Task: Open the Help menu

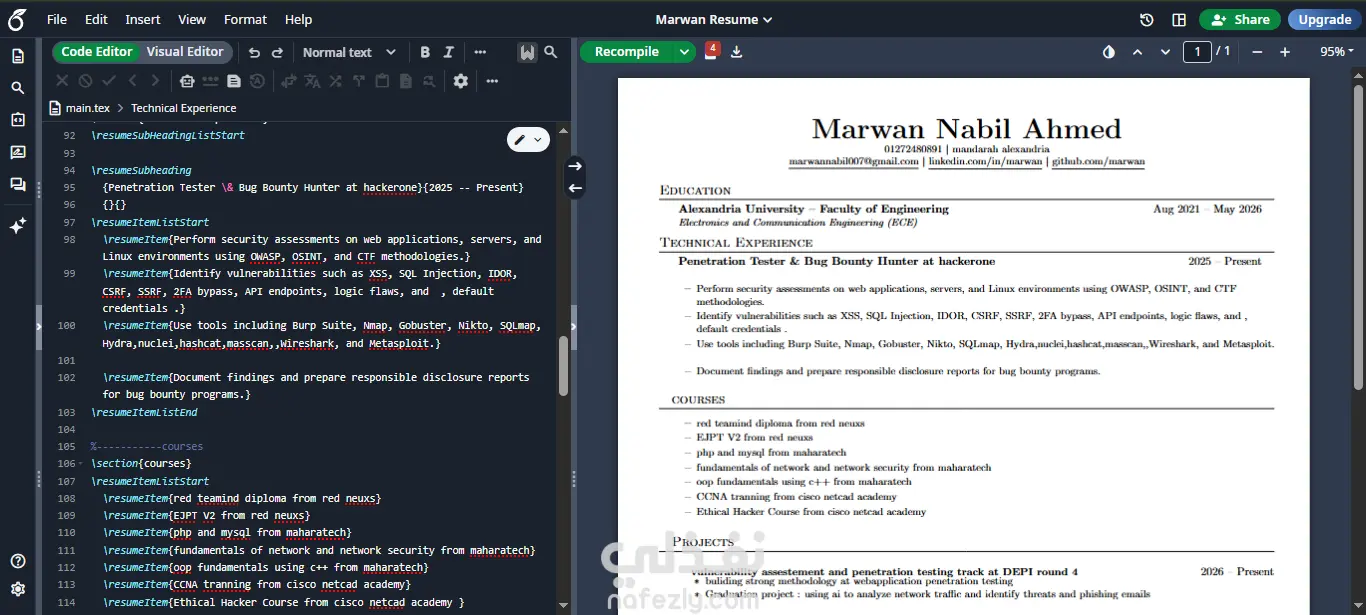Action: coord(298,20)
